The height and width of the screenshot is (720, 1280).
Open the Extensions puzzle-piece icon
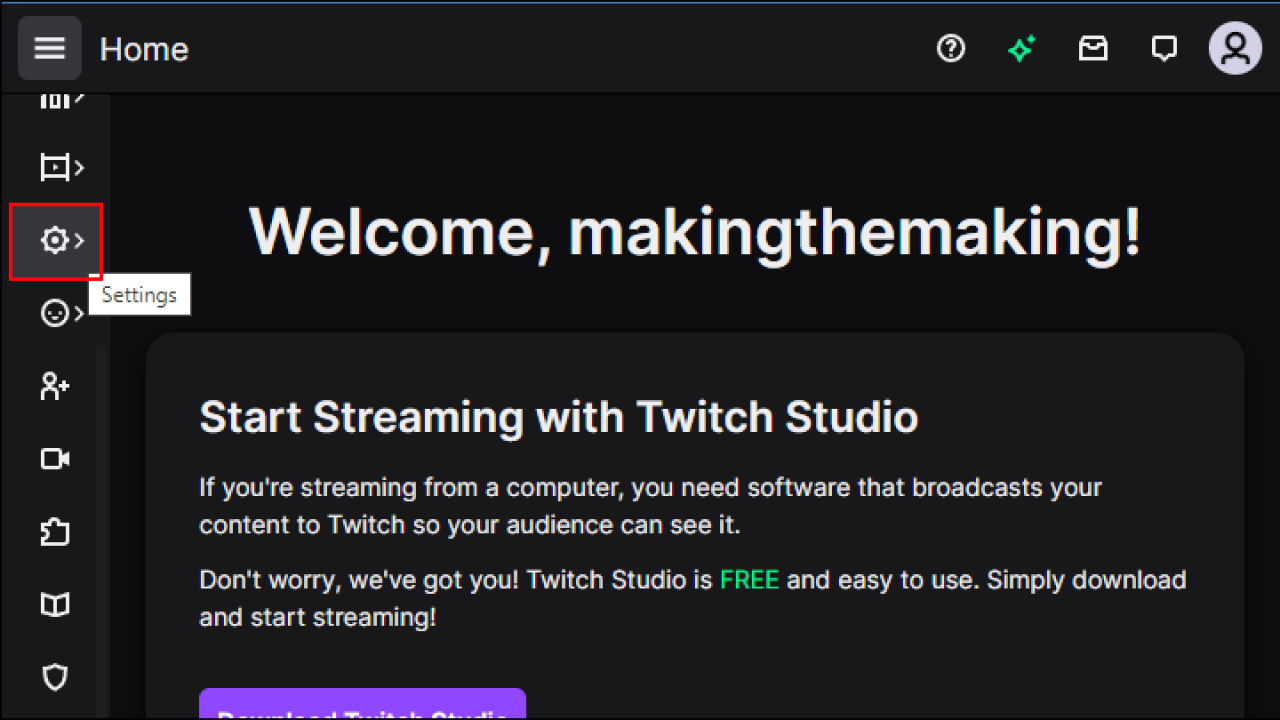54,532
